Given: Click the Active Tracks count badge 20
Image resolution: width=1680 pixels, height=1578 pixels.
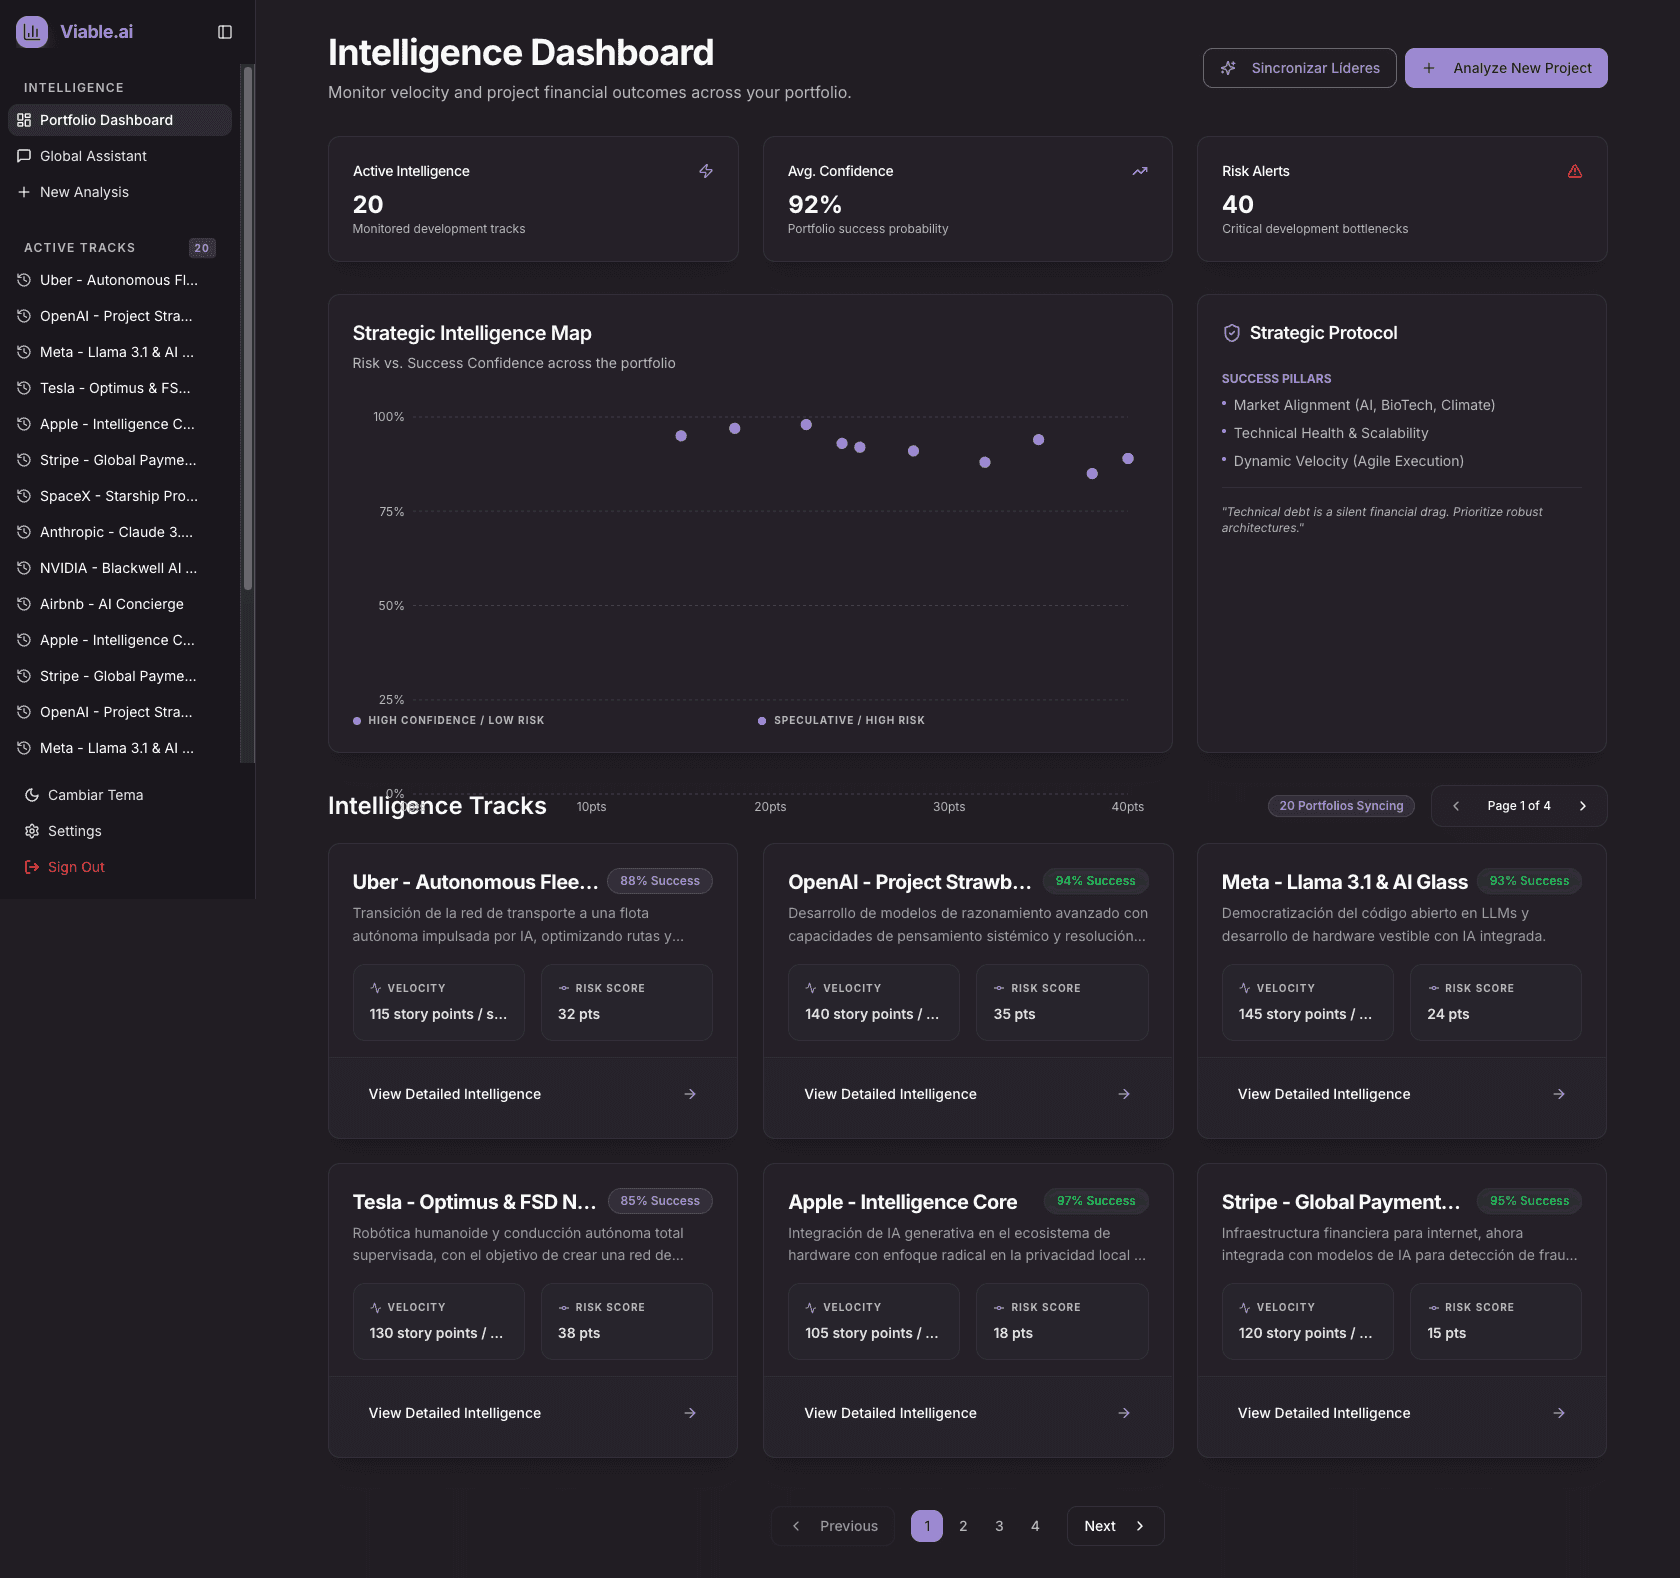Looking at the screenshot, I should 202,248.
